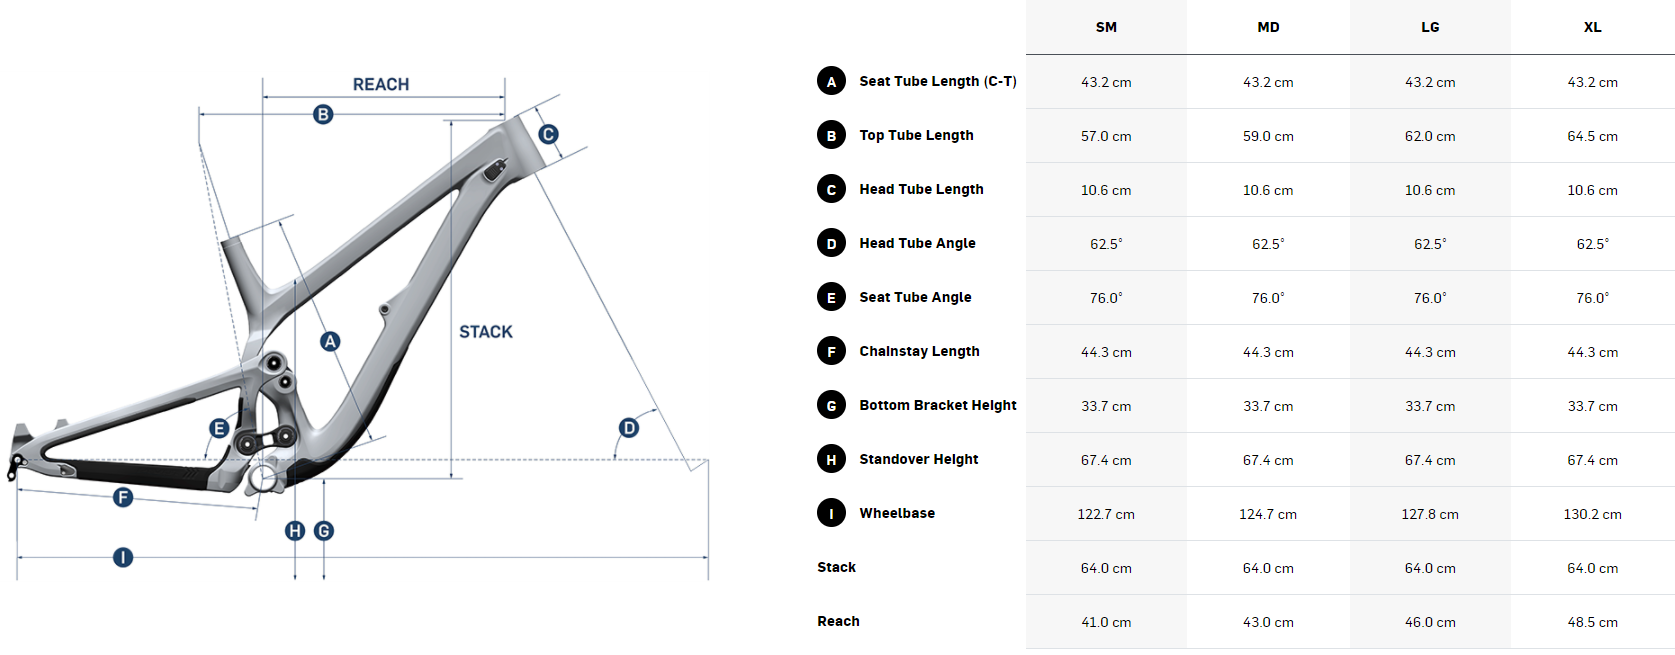Click the LG Wheelbase value 127.8 cm
Image resolution: width=1675 pixels, height=655 pixels.
(1430, 514)
